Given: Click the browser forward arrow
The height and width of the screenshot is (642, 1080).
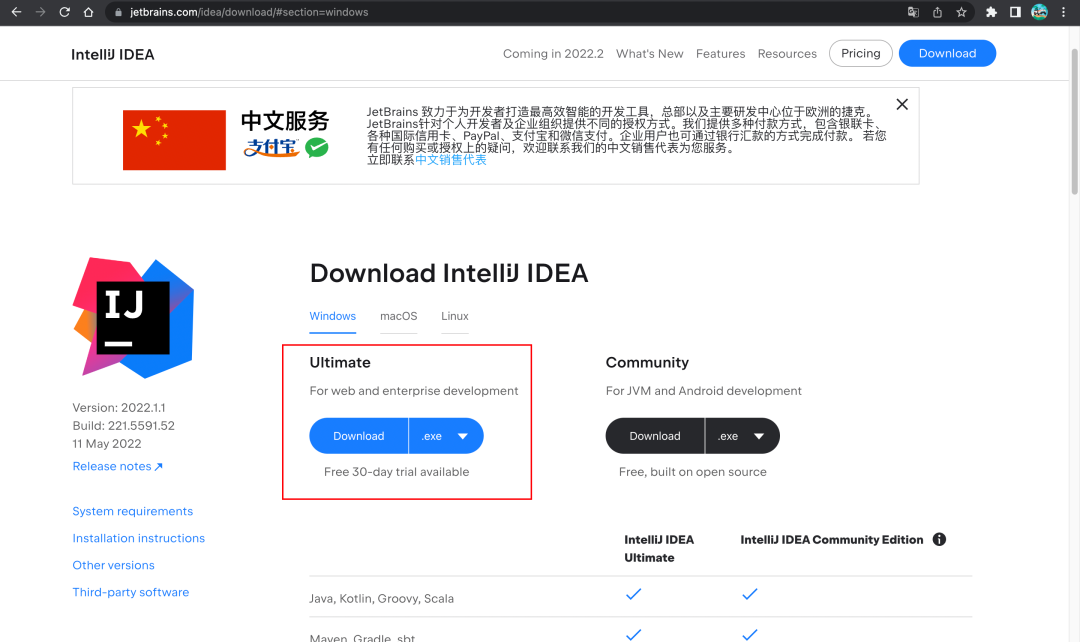Looking at the screenshot, I should [41, 12].
